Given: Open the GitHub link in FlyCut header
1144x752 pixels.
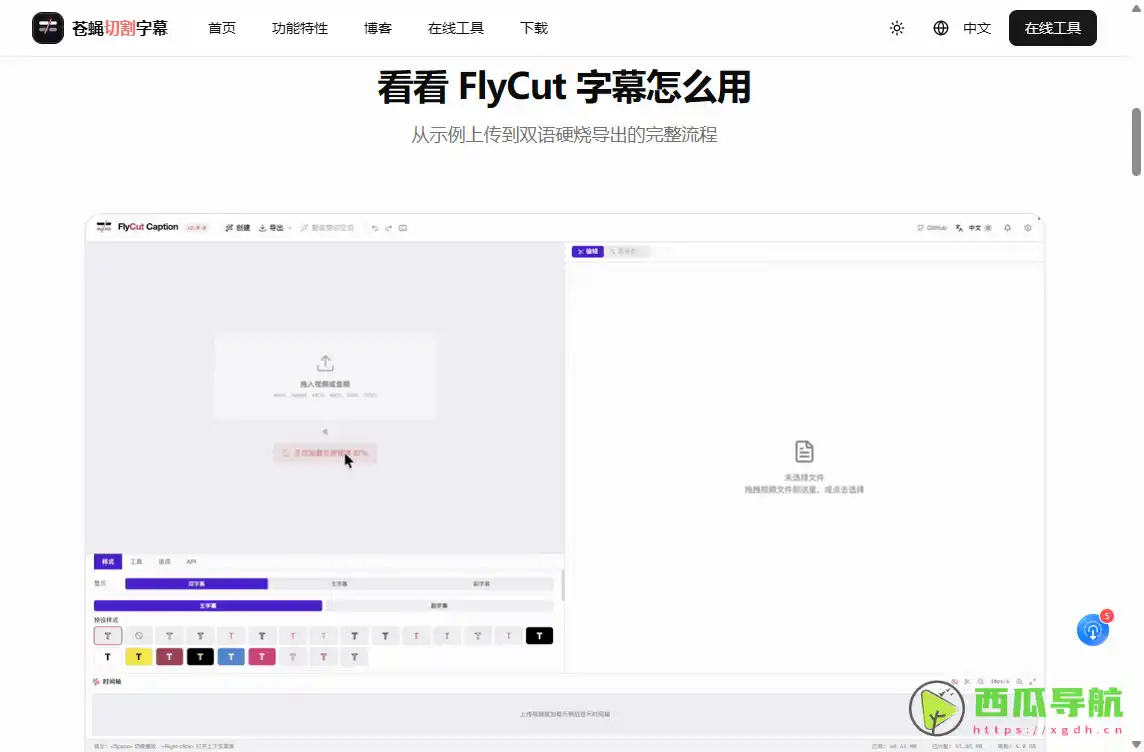Looking at the screenshot, I should [x=932, y=228].
